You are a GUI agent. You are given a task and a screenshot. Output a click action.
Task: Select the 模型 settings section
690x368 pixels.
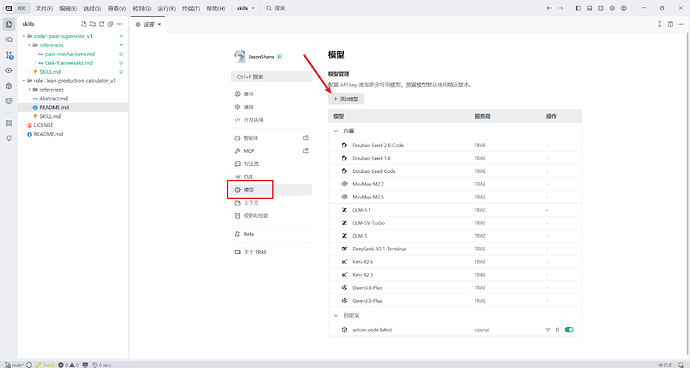pos(271,190)
